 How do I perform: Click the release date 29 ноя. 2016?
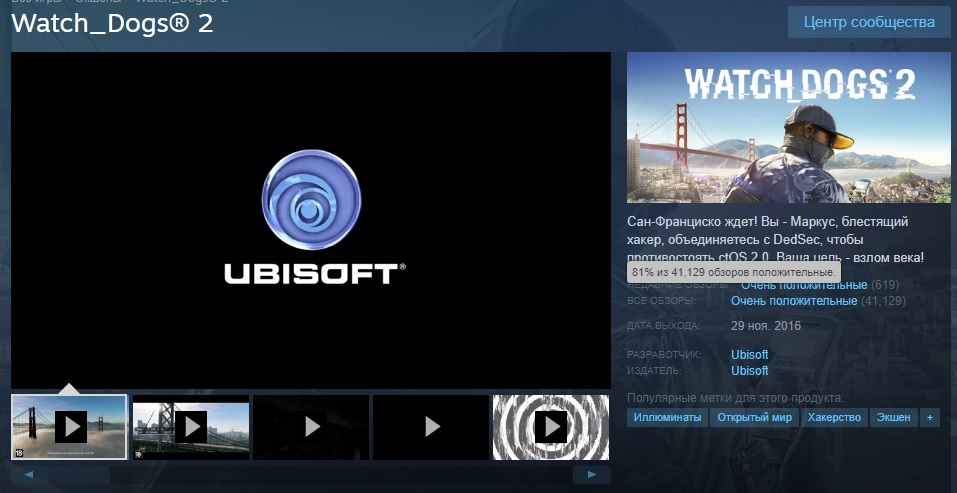coord(766,326)
